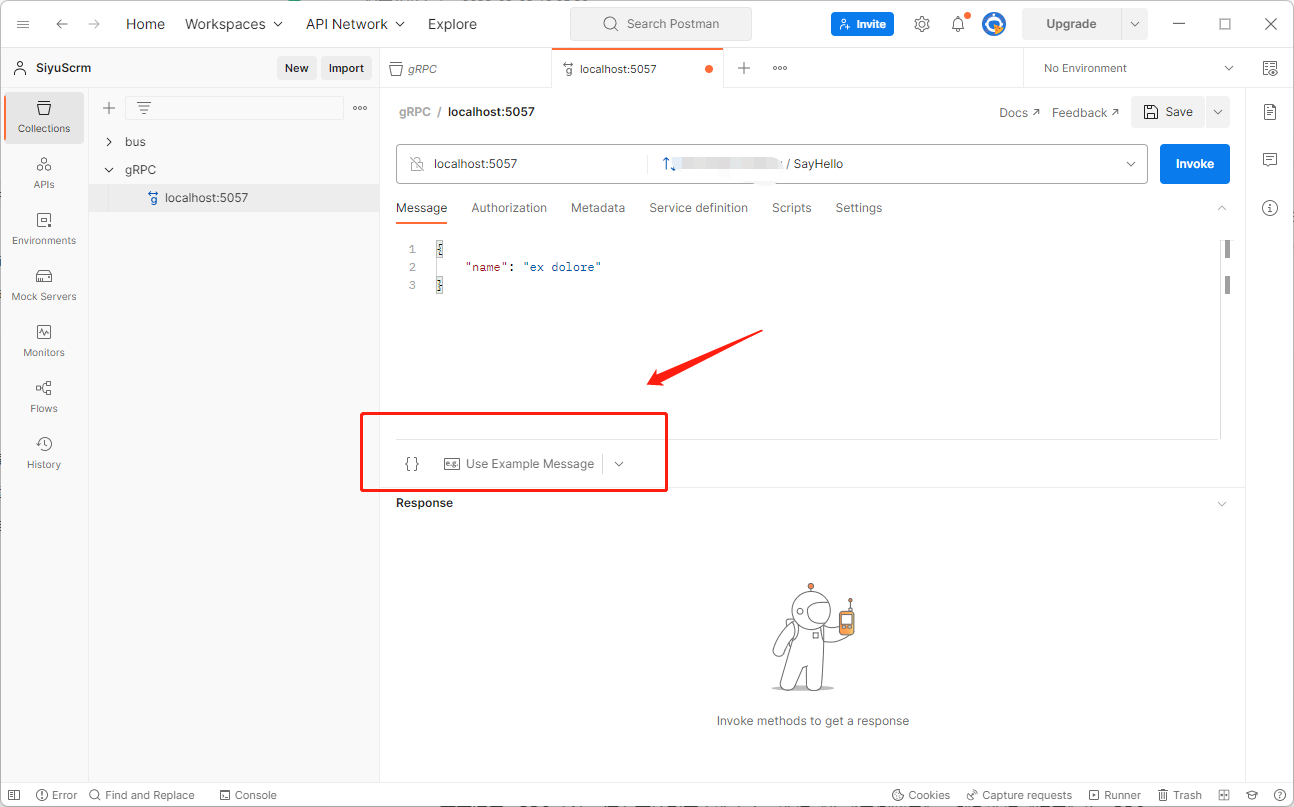Open the Bootcamp graduation cap icon
1294x807 pixels.
point(1251,795)
